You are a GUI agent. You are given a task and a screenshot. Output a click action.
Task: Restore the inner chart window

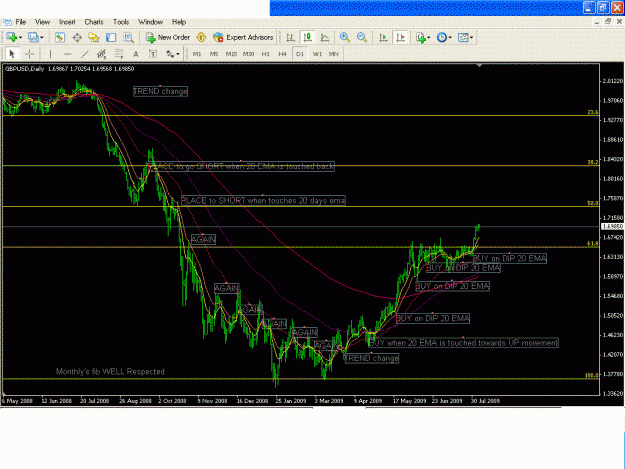pos(608,22)
